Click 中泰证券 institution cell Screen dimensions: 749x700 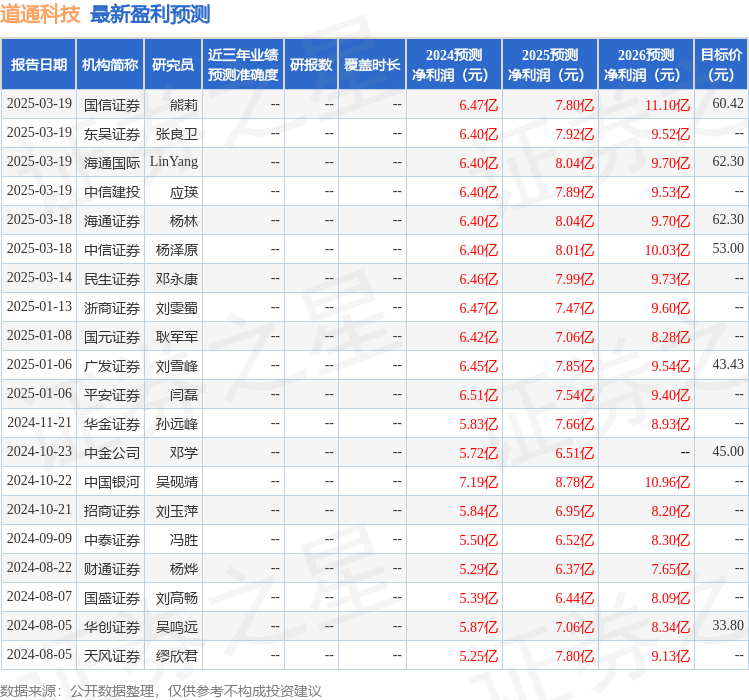coord(112,540)
